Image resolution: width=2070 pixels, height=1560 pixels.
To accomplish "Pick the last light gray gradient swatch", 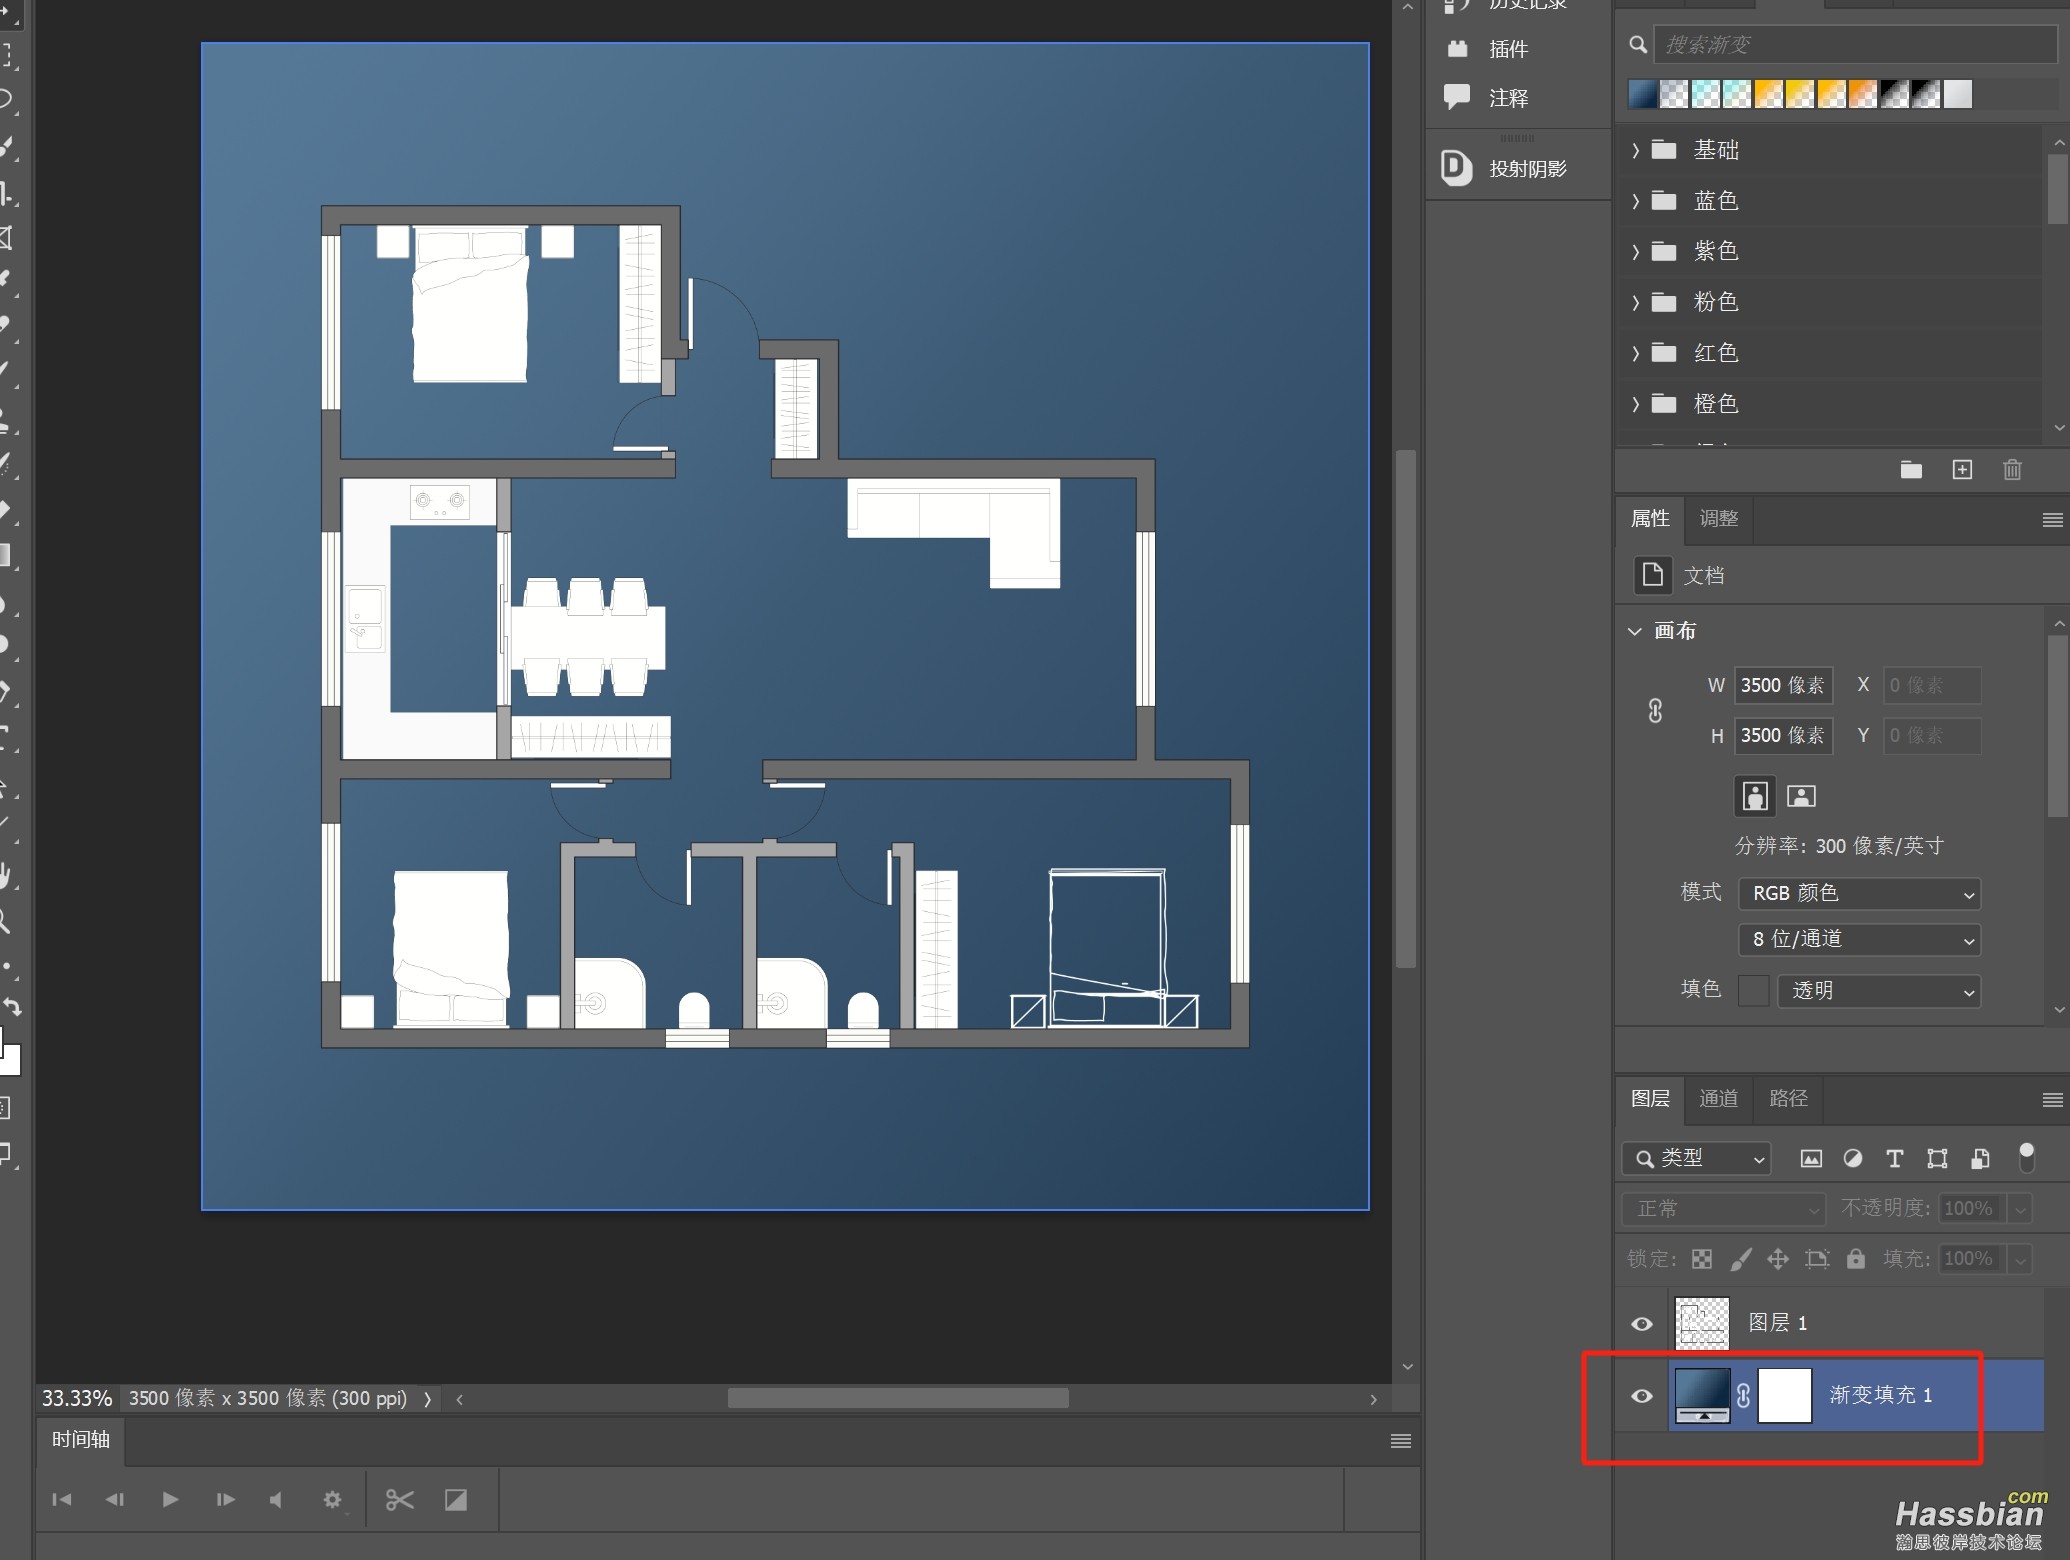I will tap(1958, 94).
